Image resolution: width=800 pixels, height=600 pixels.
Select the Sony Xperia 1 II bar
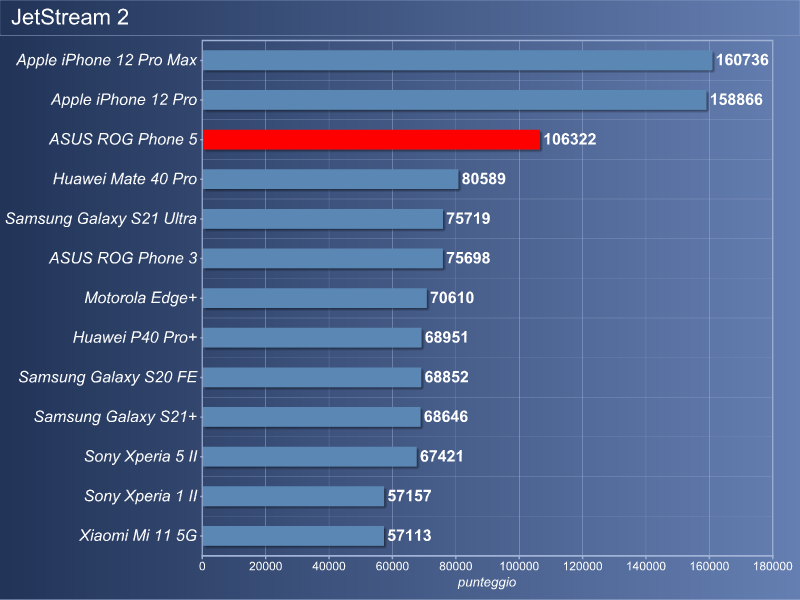(x=293, y=496)
